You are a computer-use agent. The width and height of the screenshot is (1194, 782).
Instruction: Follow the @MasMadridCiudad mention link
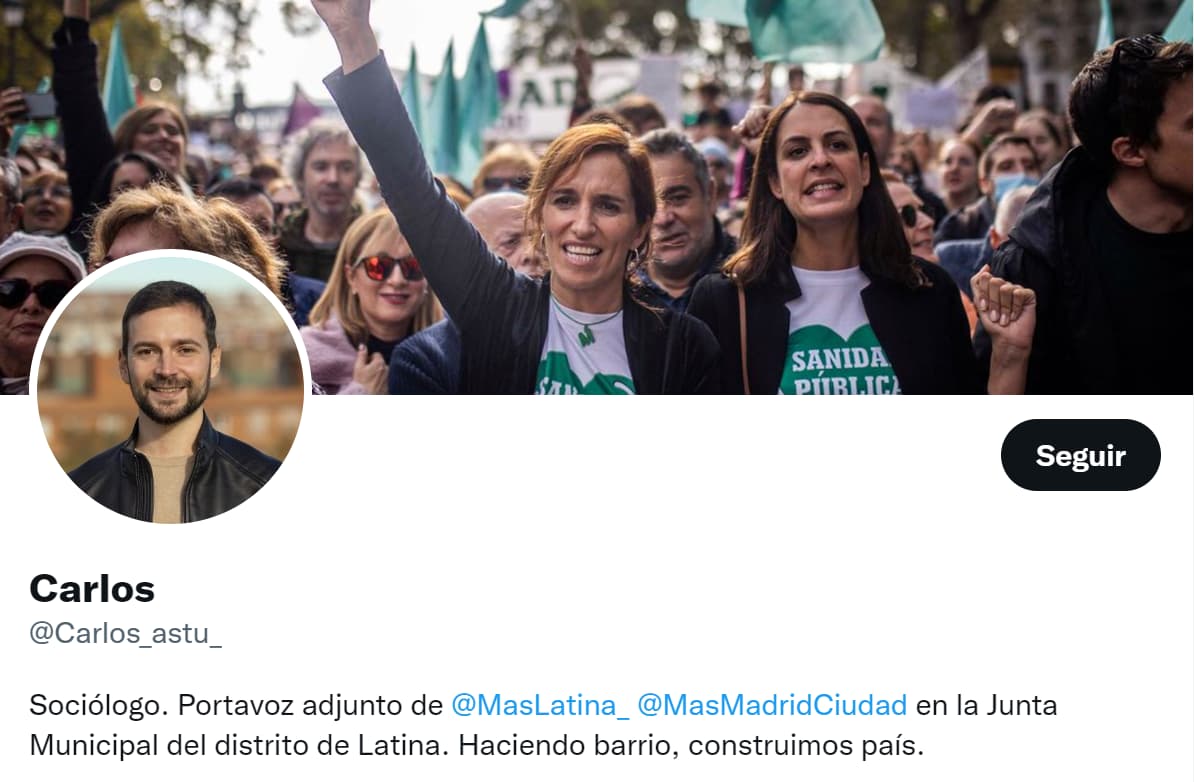772,705
